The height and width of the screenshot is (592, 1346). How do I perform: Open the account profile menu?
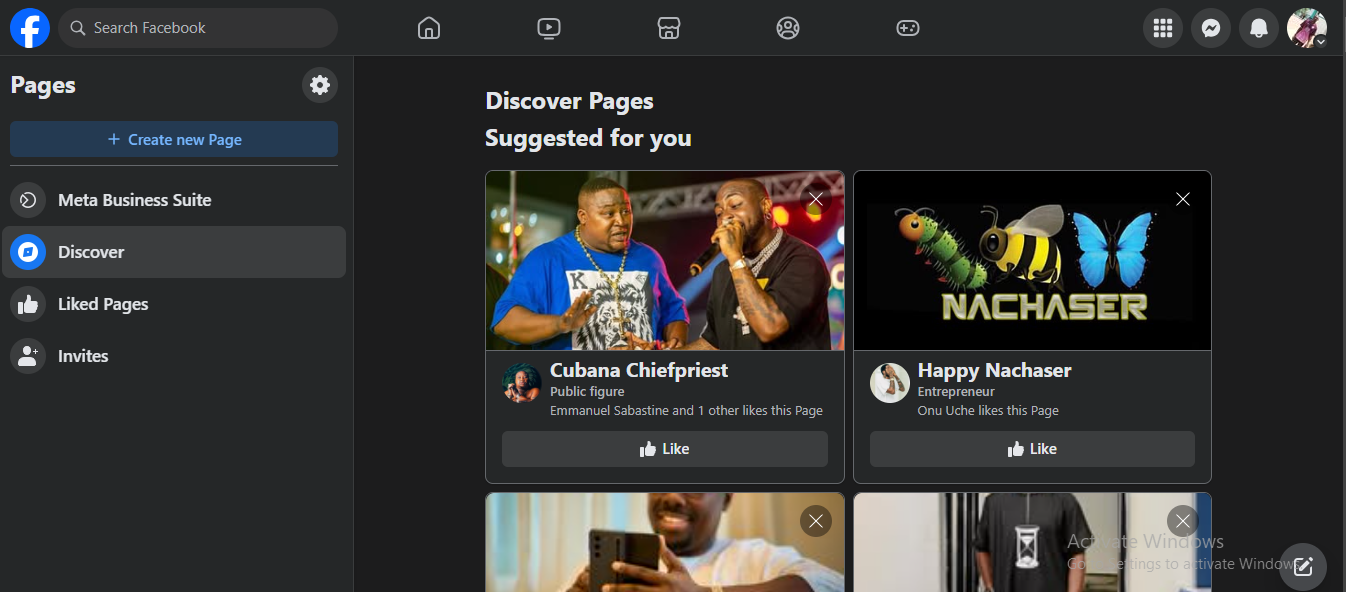[1307, 28]
